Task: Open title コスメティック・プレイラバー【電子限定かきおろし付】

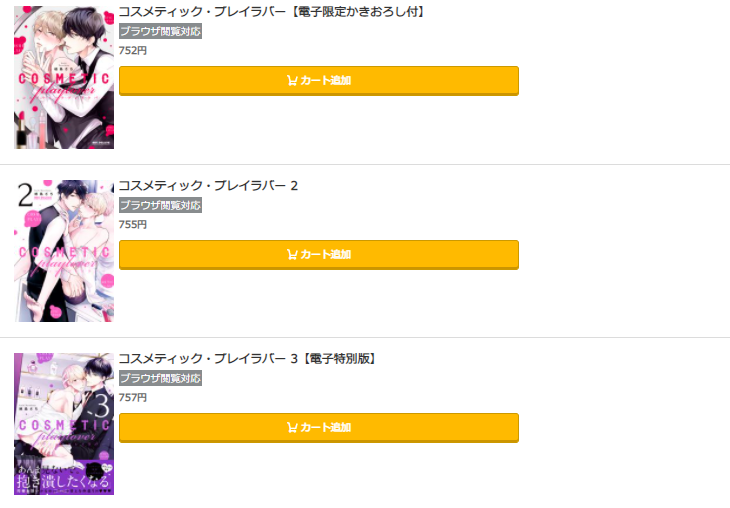Action: 272,12
